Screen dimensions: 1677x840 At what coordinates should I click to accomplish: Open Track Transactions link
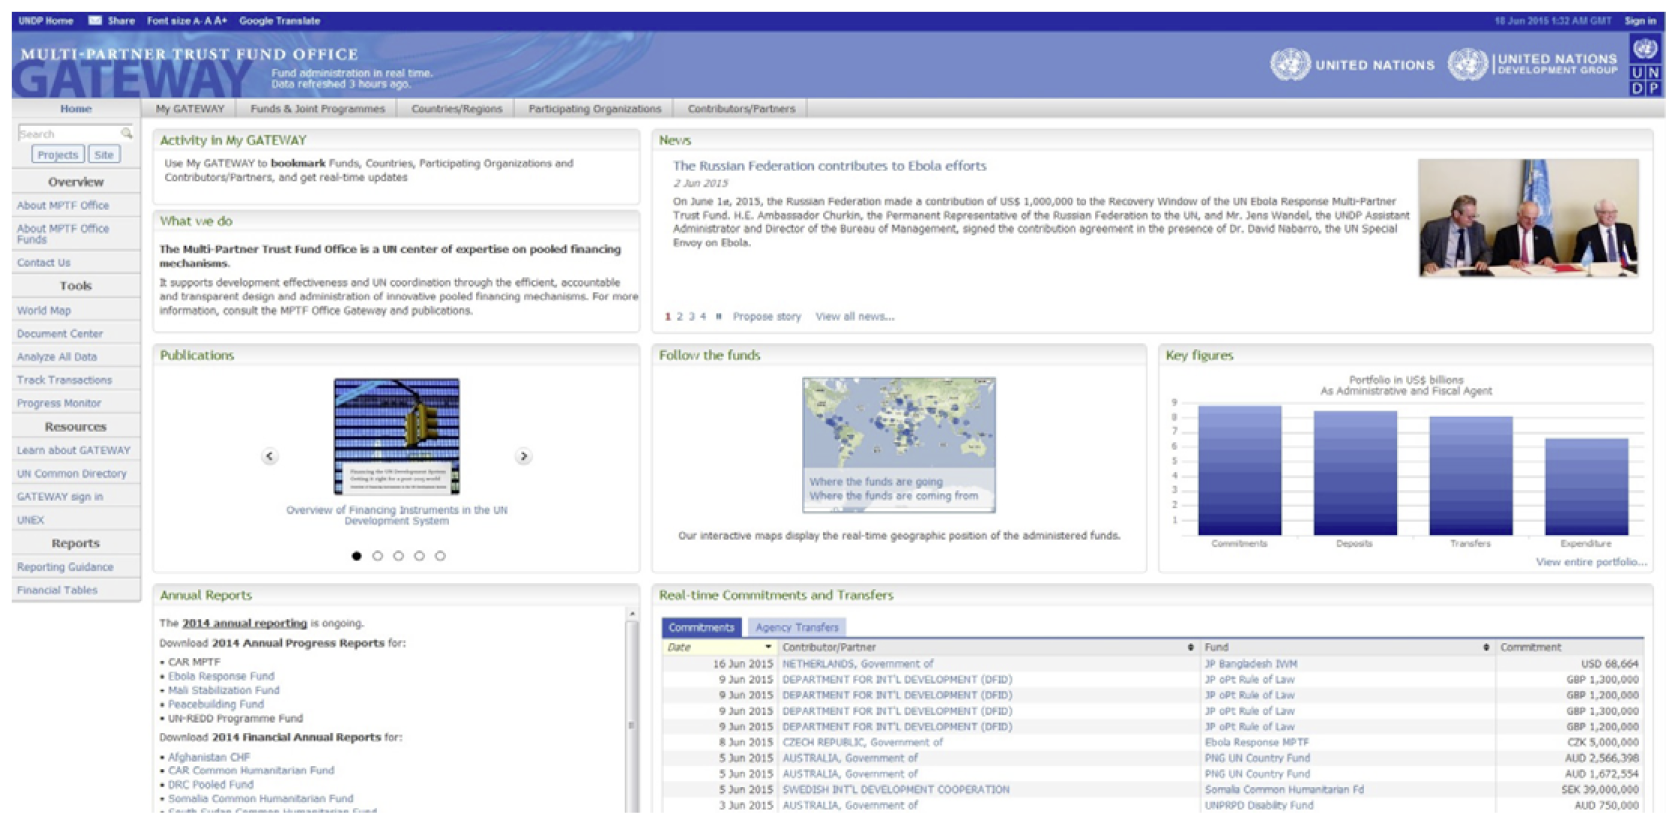(64, 380)
